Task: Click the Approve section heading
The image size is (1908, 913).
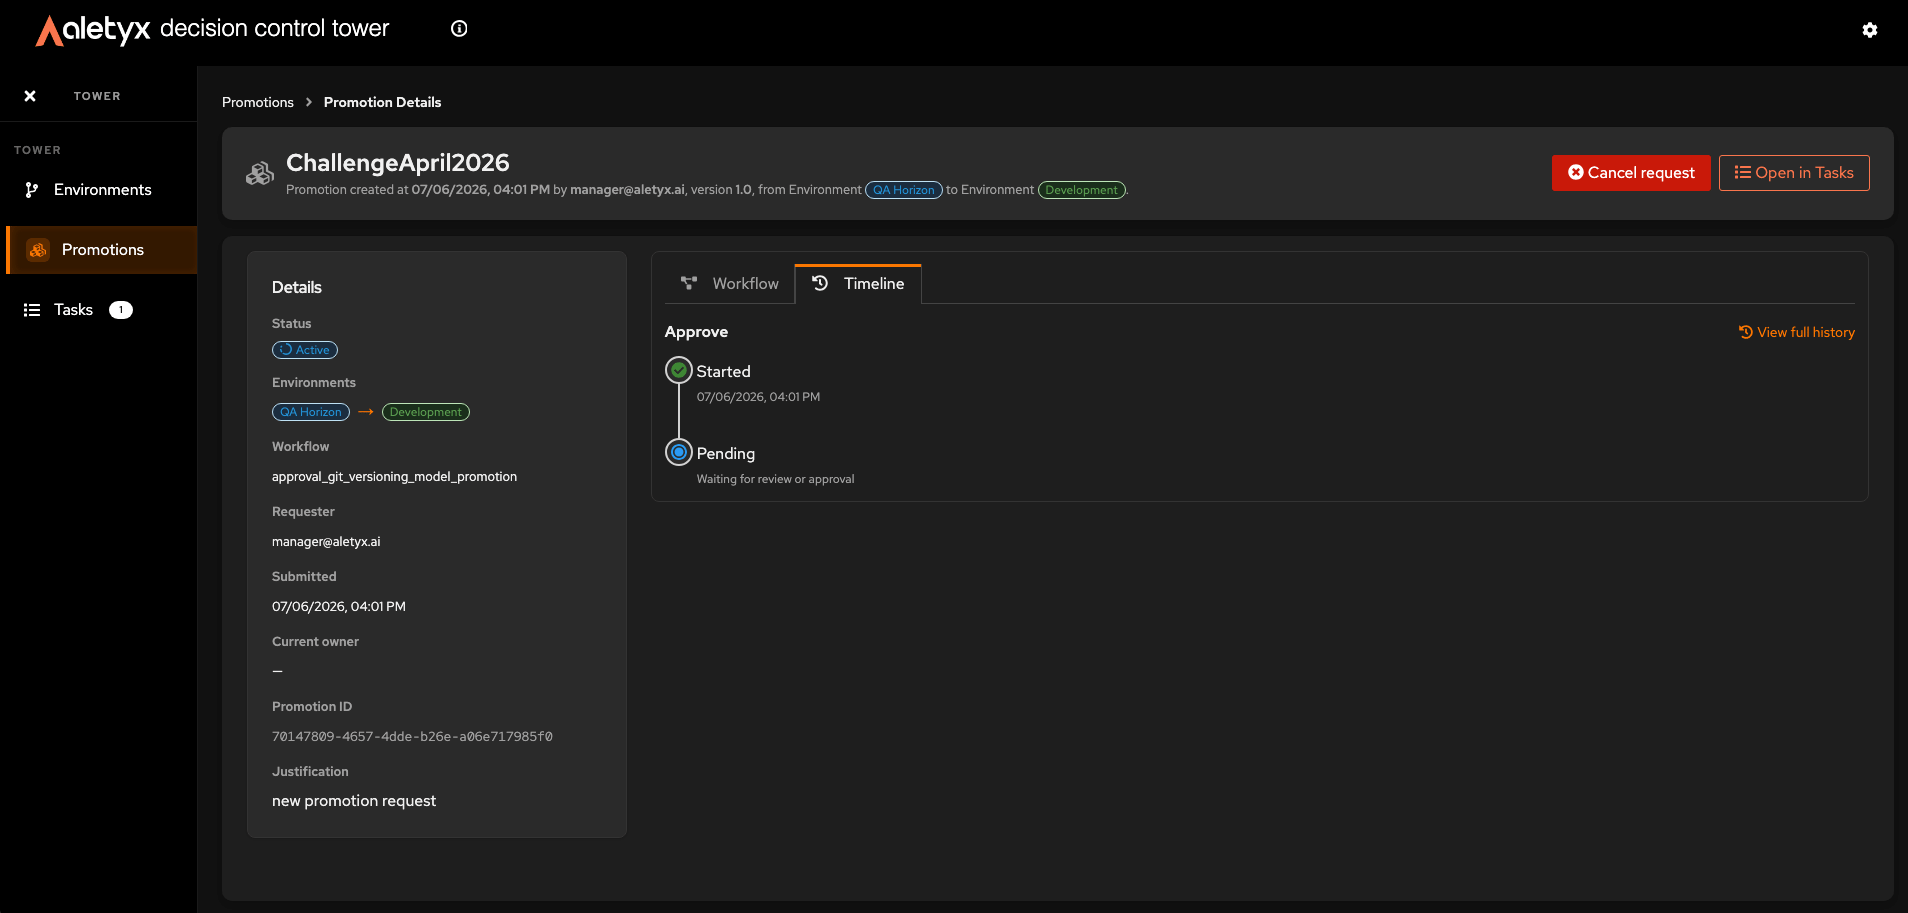Action: point(696,332)
